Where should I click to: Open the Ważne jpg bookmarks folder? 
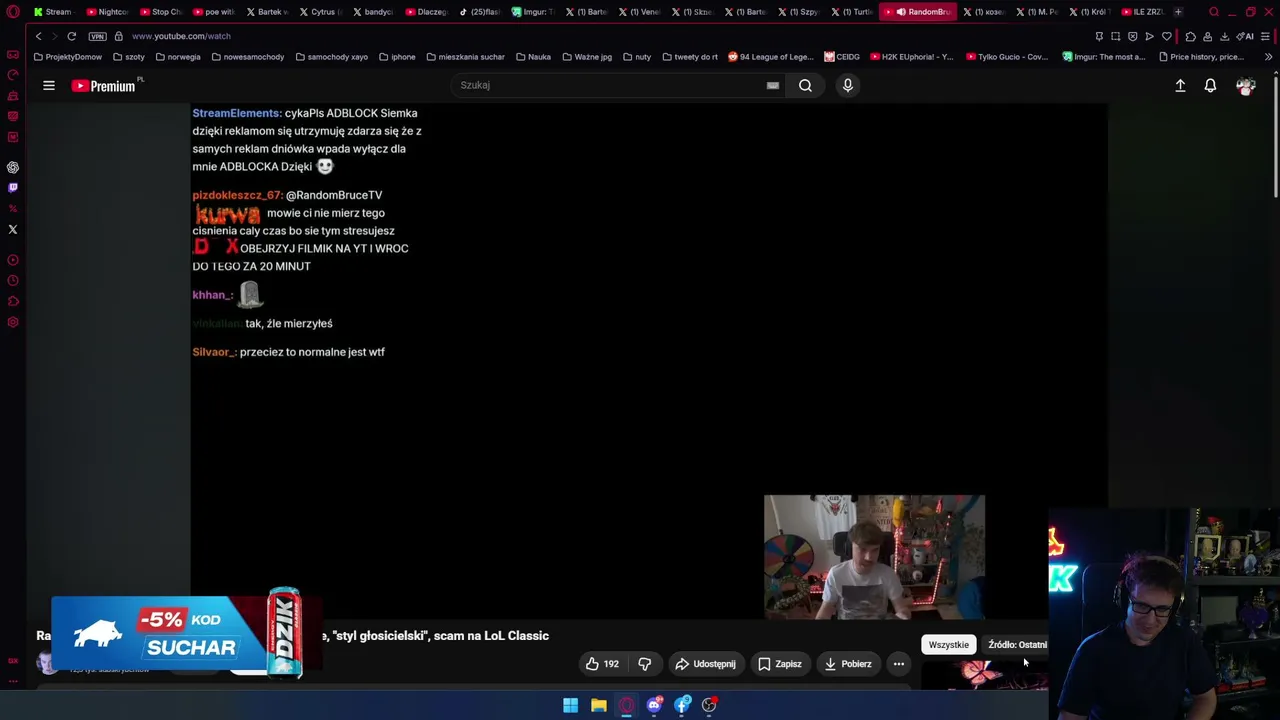(x=587, y=57)
